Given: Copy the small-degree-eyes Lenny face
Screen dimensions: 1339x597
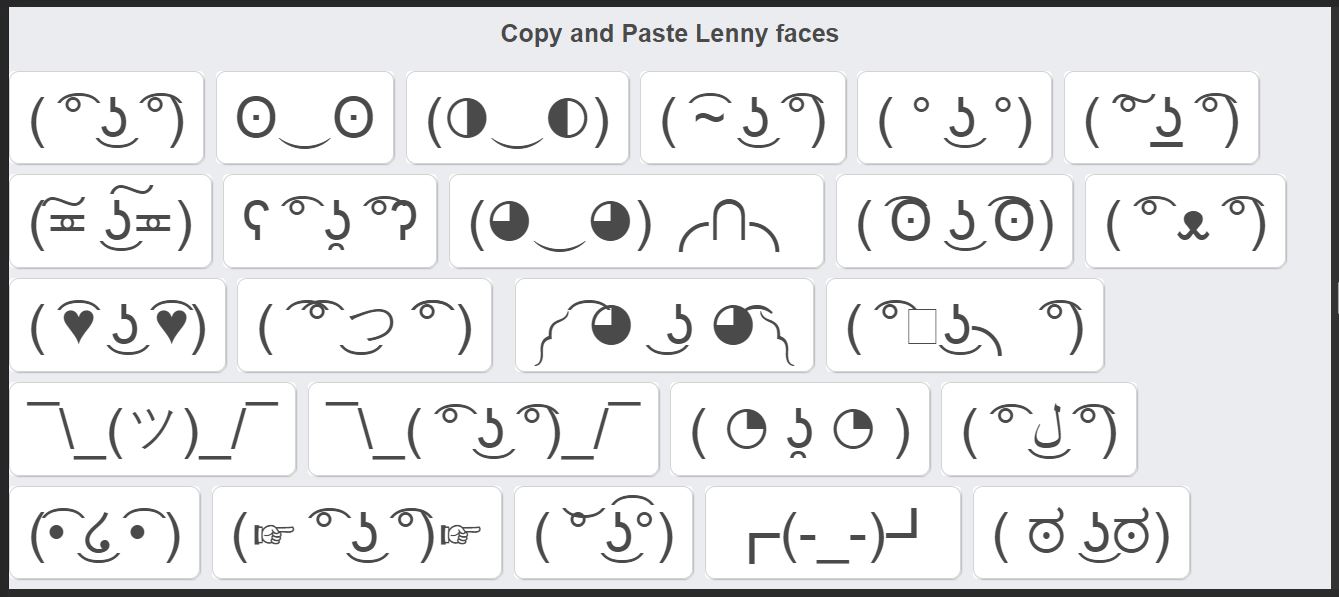Looking at the screenshot, I should tap(955, 117).
